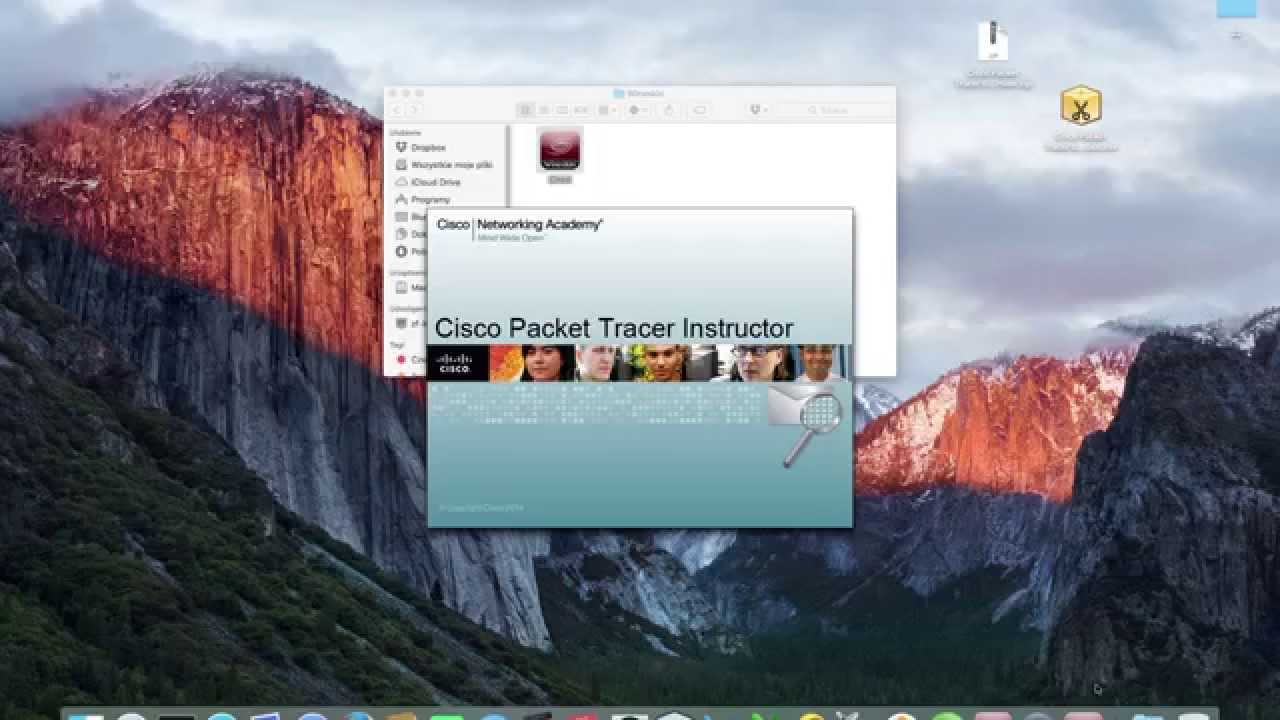The image size is (1280, 720).
Task: Open the Dropbox toolbar dropdown in Finder
Action: point(757,110)
